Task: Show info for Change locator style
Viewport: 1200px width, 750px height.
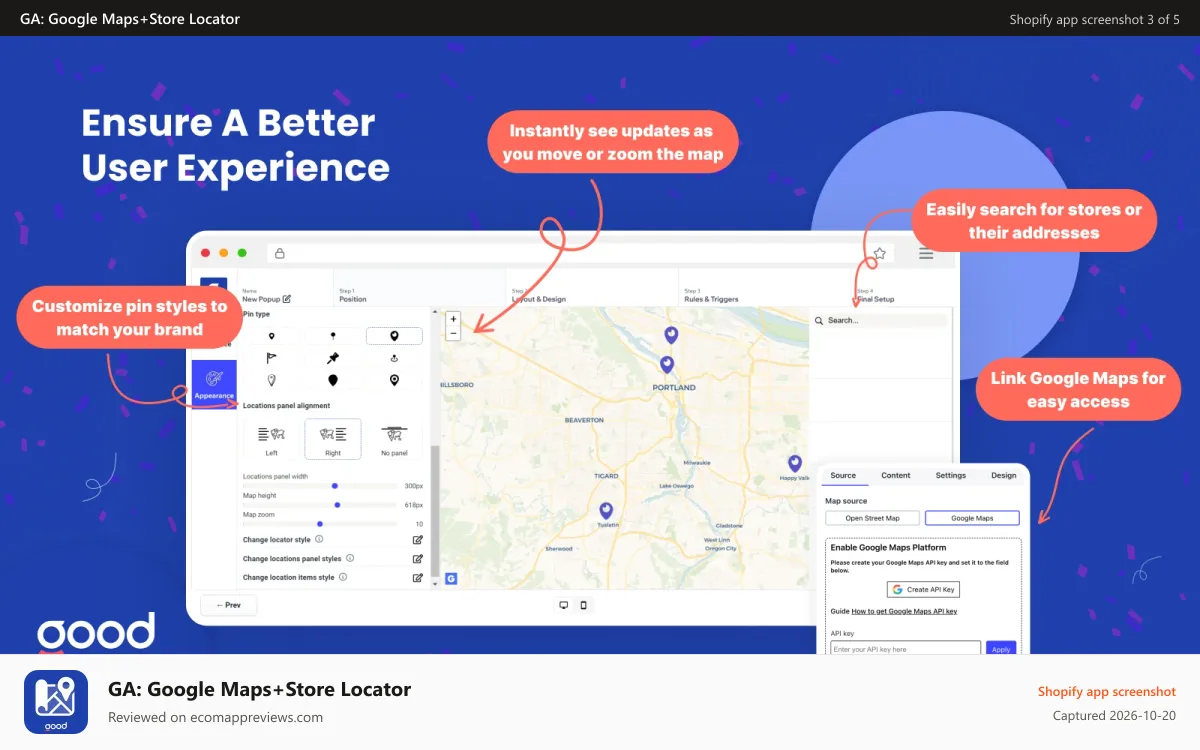Action: coord(319,539)
